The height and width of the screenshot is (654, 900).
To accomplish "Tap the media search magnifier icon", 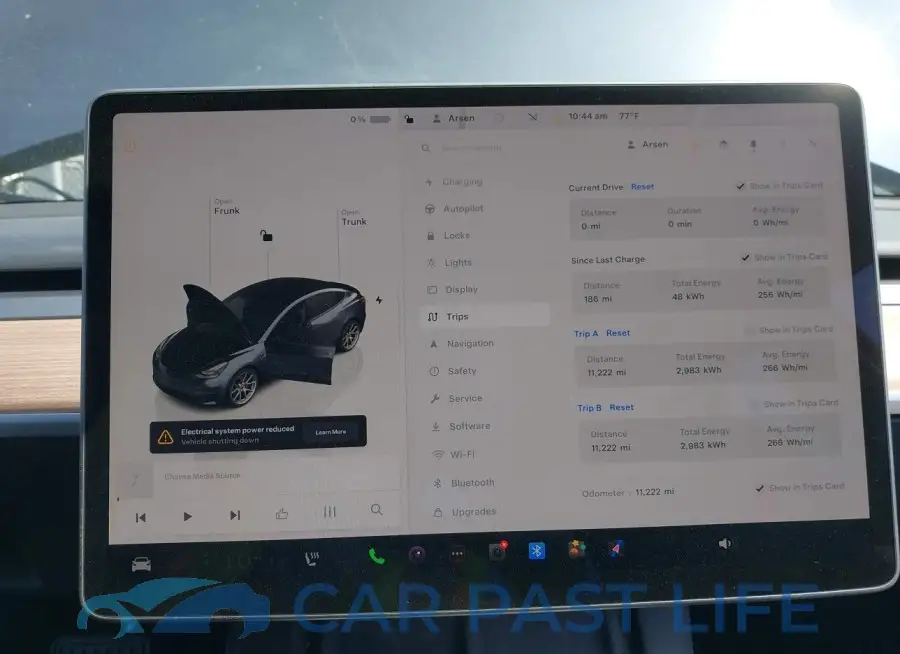I will [377, 509].
